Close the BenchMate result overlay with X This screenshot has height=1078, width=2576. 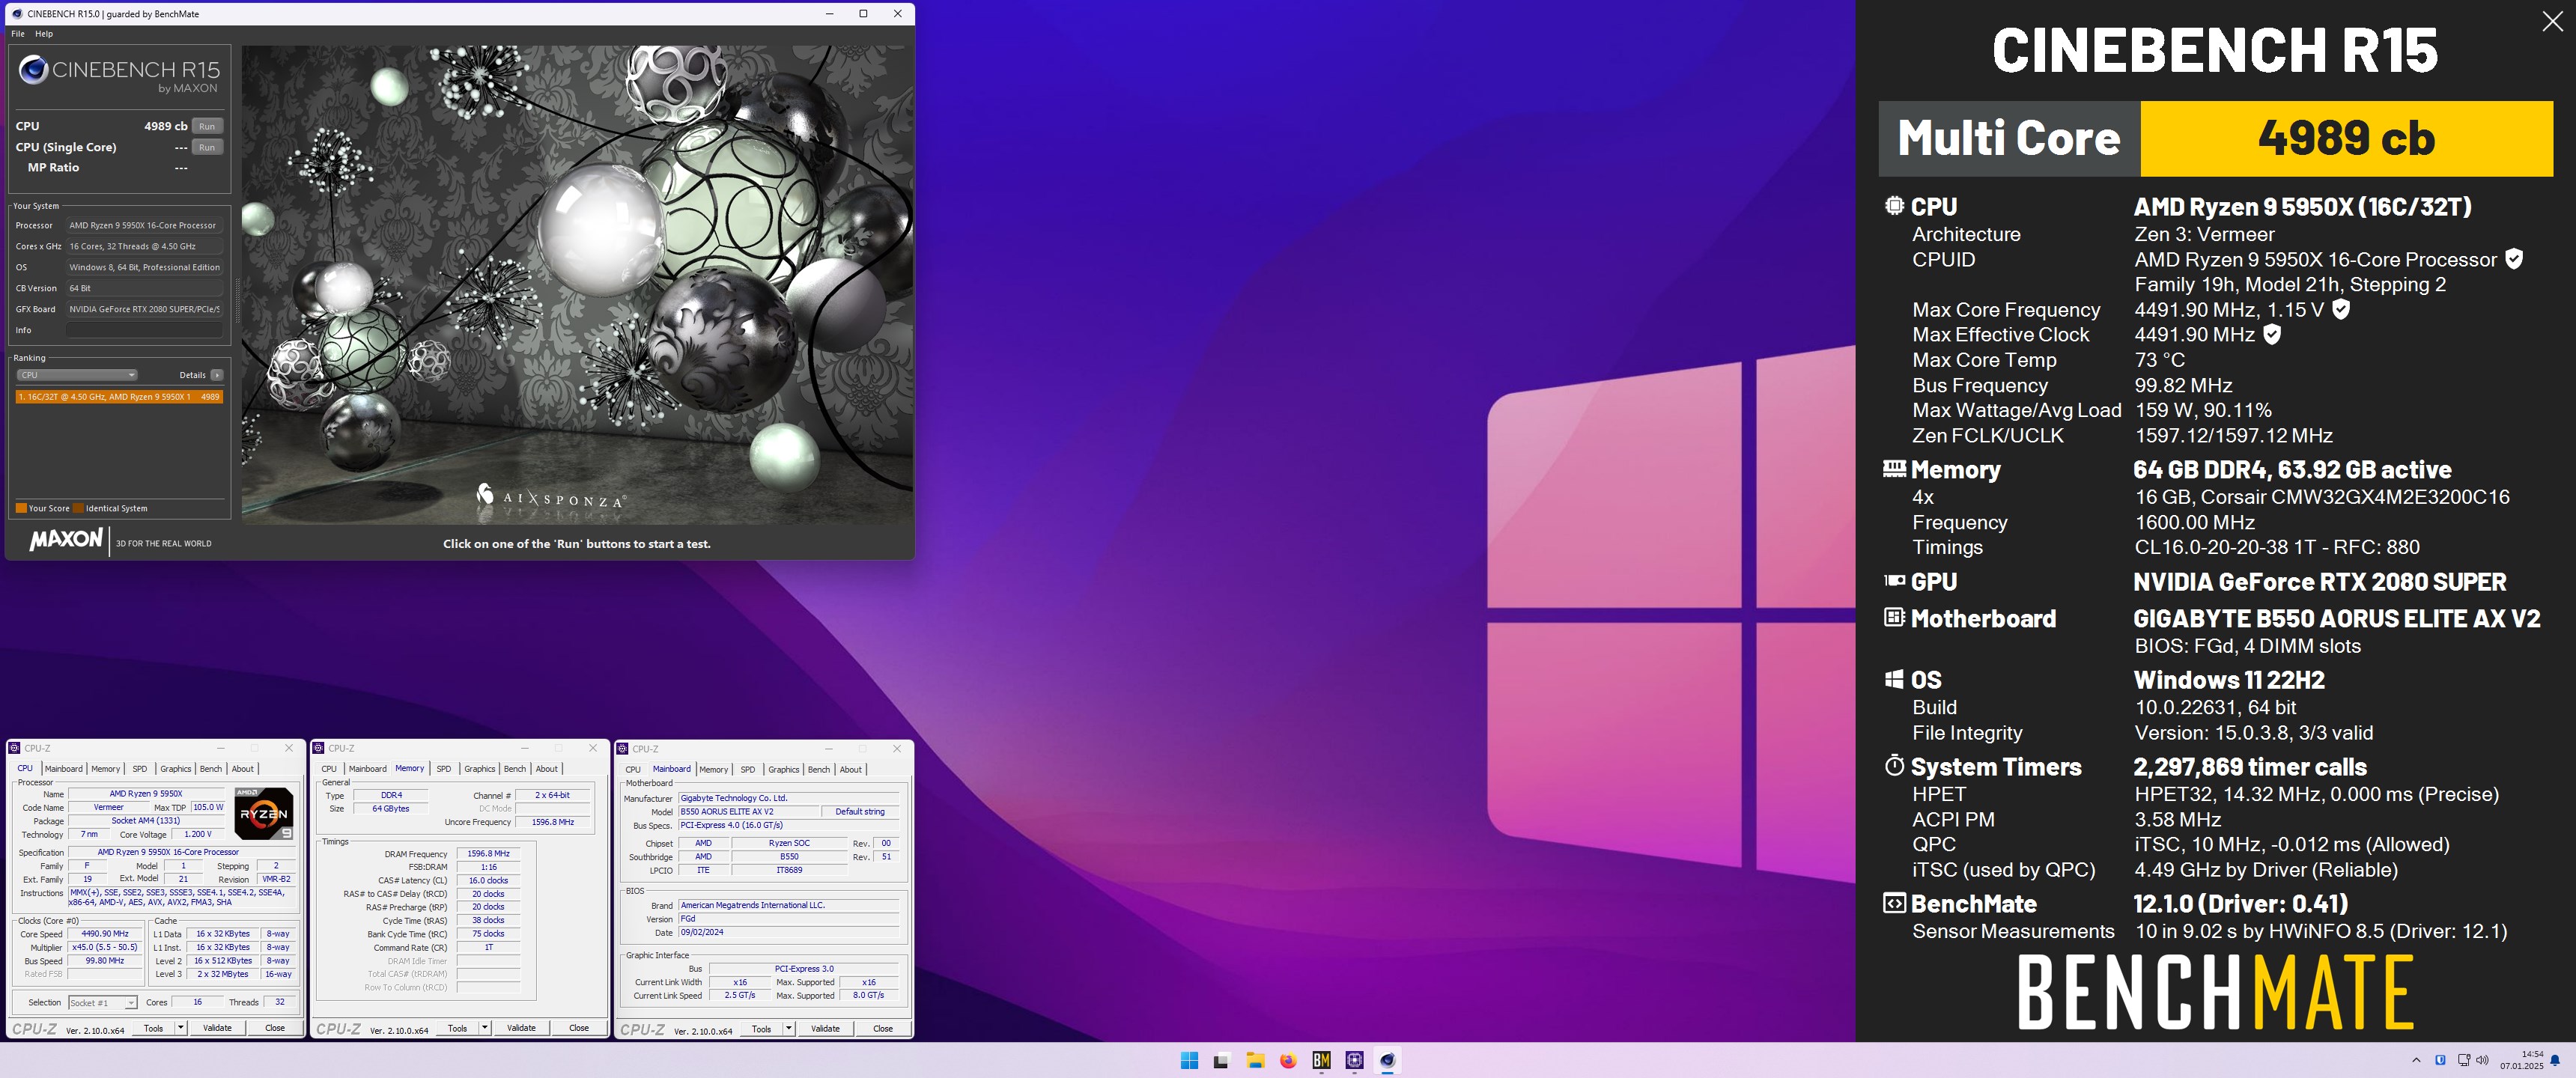[2552, 22]
